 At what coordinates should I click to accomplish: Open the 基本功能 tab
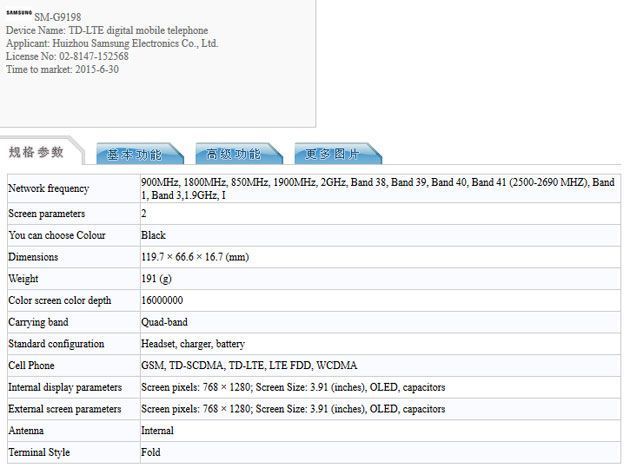[x=135, y=154]
